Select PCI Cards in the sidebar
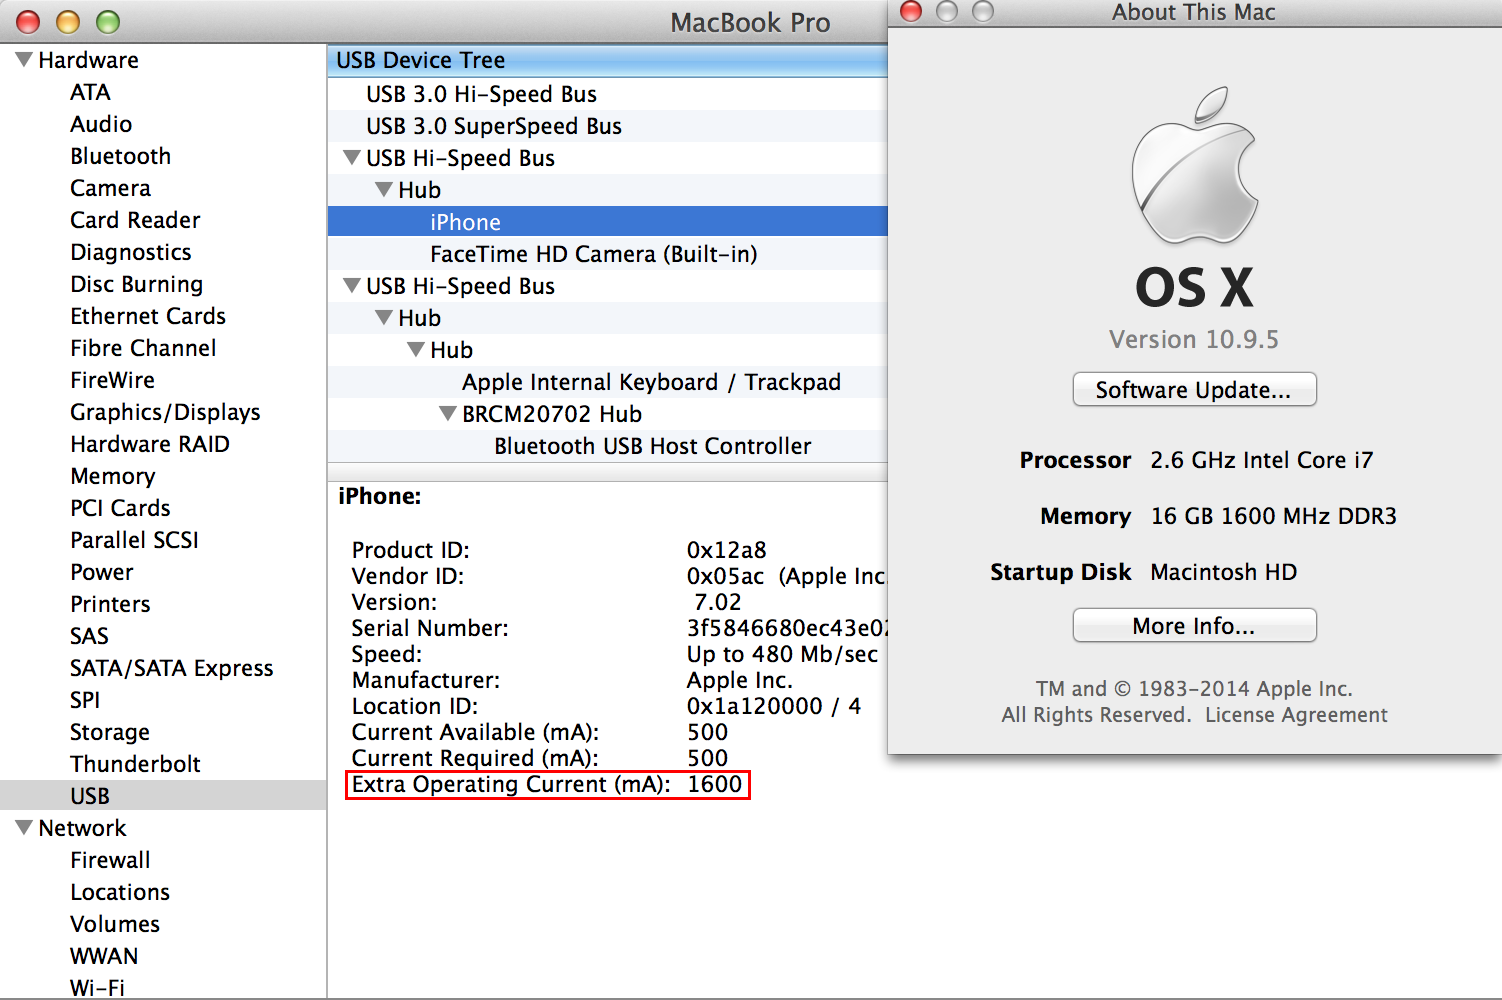The height and width of the screenshot is (1000, 1502). point(120,508)
